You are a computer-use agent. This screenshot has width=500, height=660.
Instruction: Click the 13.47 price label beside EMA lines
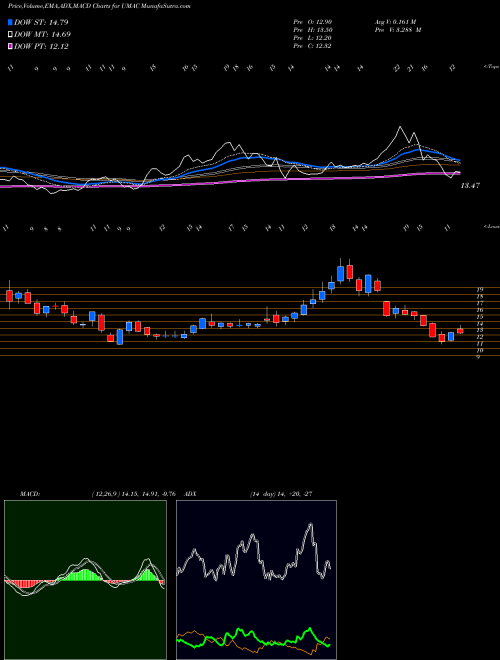[x=470, y=186]
